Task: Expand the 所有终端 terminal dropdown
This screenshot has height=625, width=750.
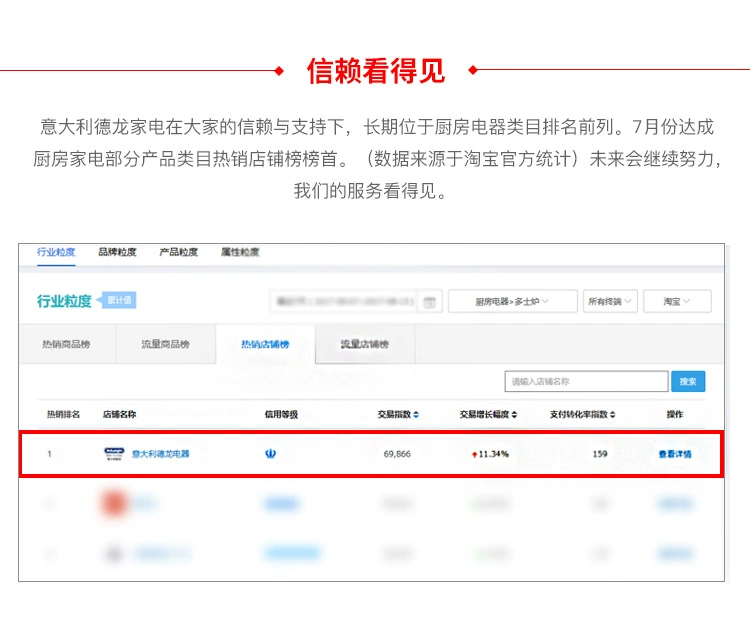Action: point(610,301)
